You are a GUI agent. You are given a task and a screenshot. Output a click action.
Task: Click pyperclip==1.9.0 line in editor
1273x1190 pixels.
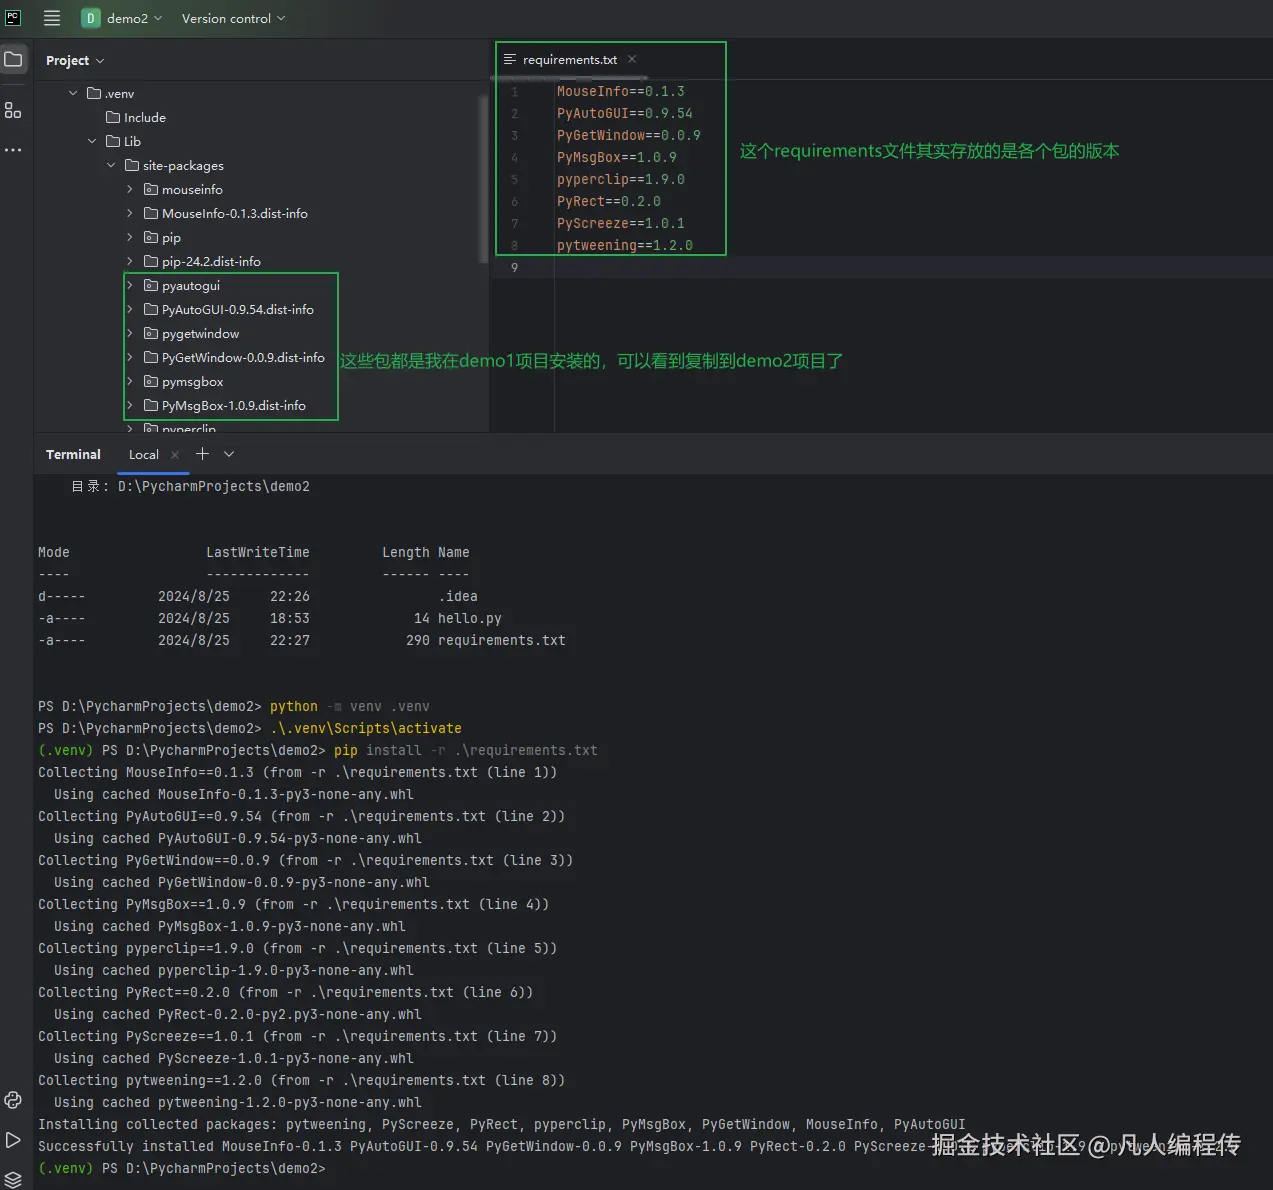tap(621, 179)
